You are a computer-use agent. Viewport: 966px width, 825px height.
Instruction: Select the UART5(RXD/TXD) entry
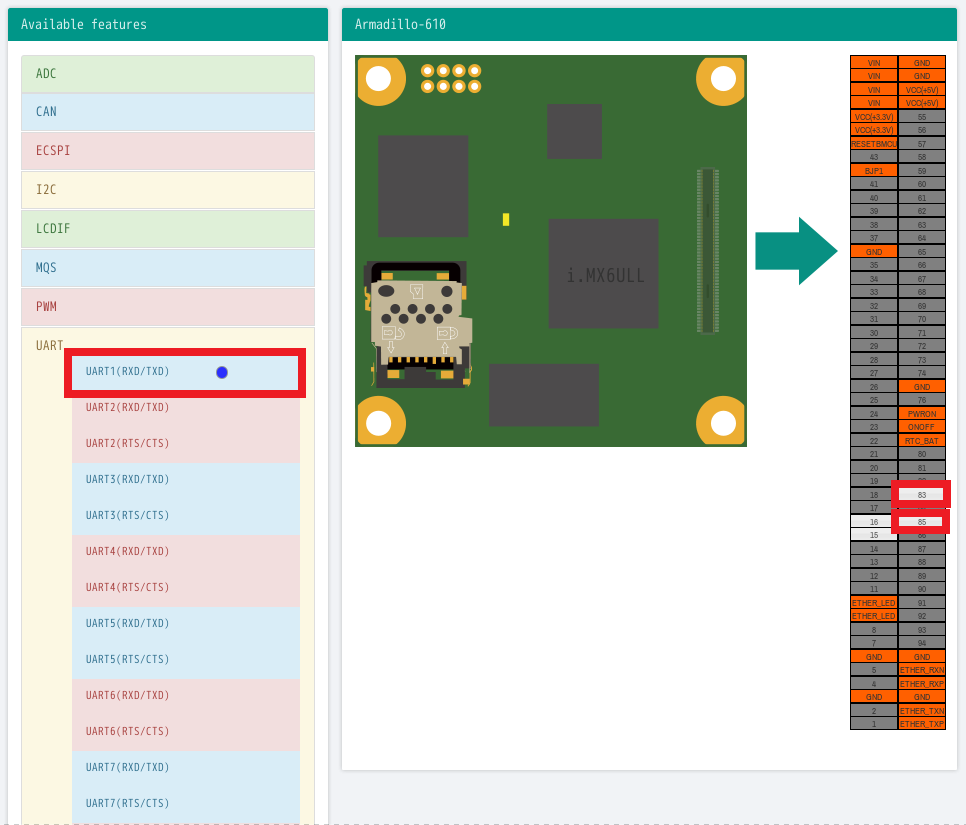click(185, 624)
